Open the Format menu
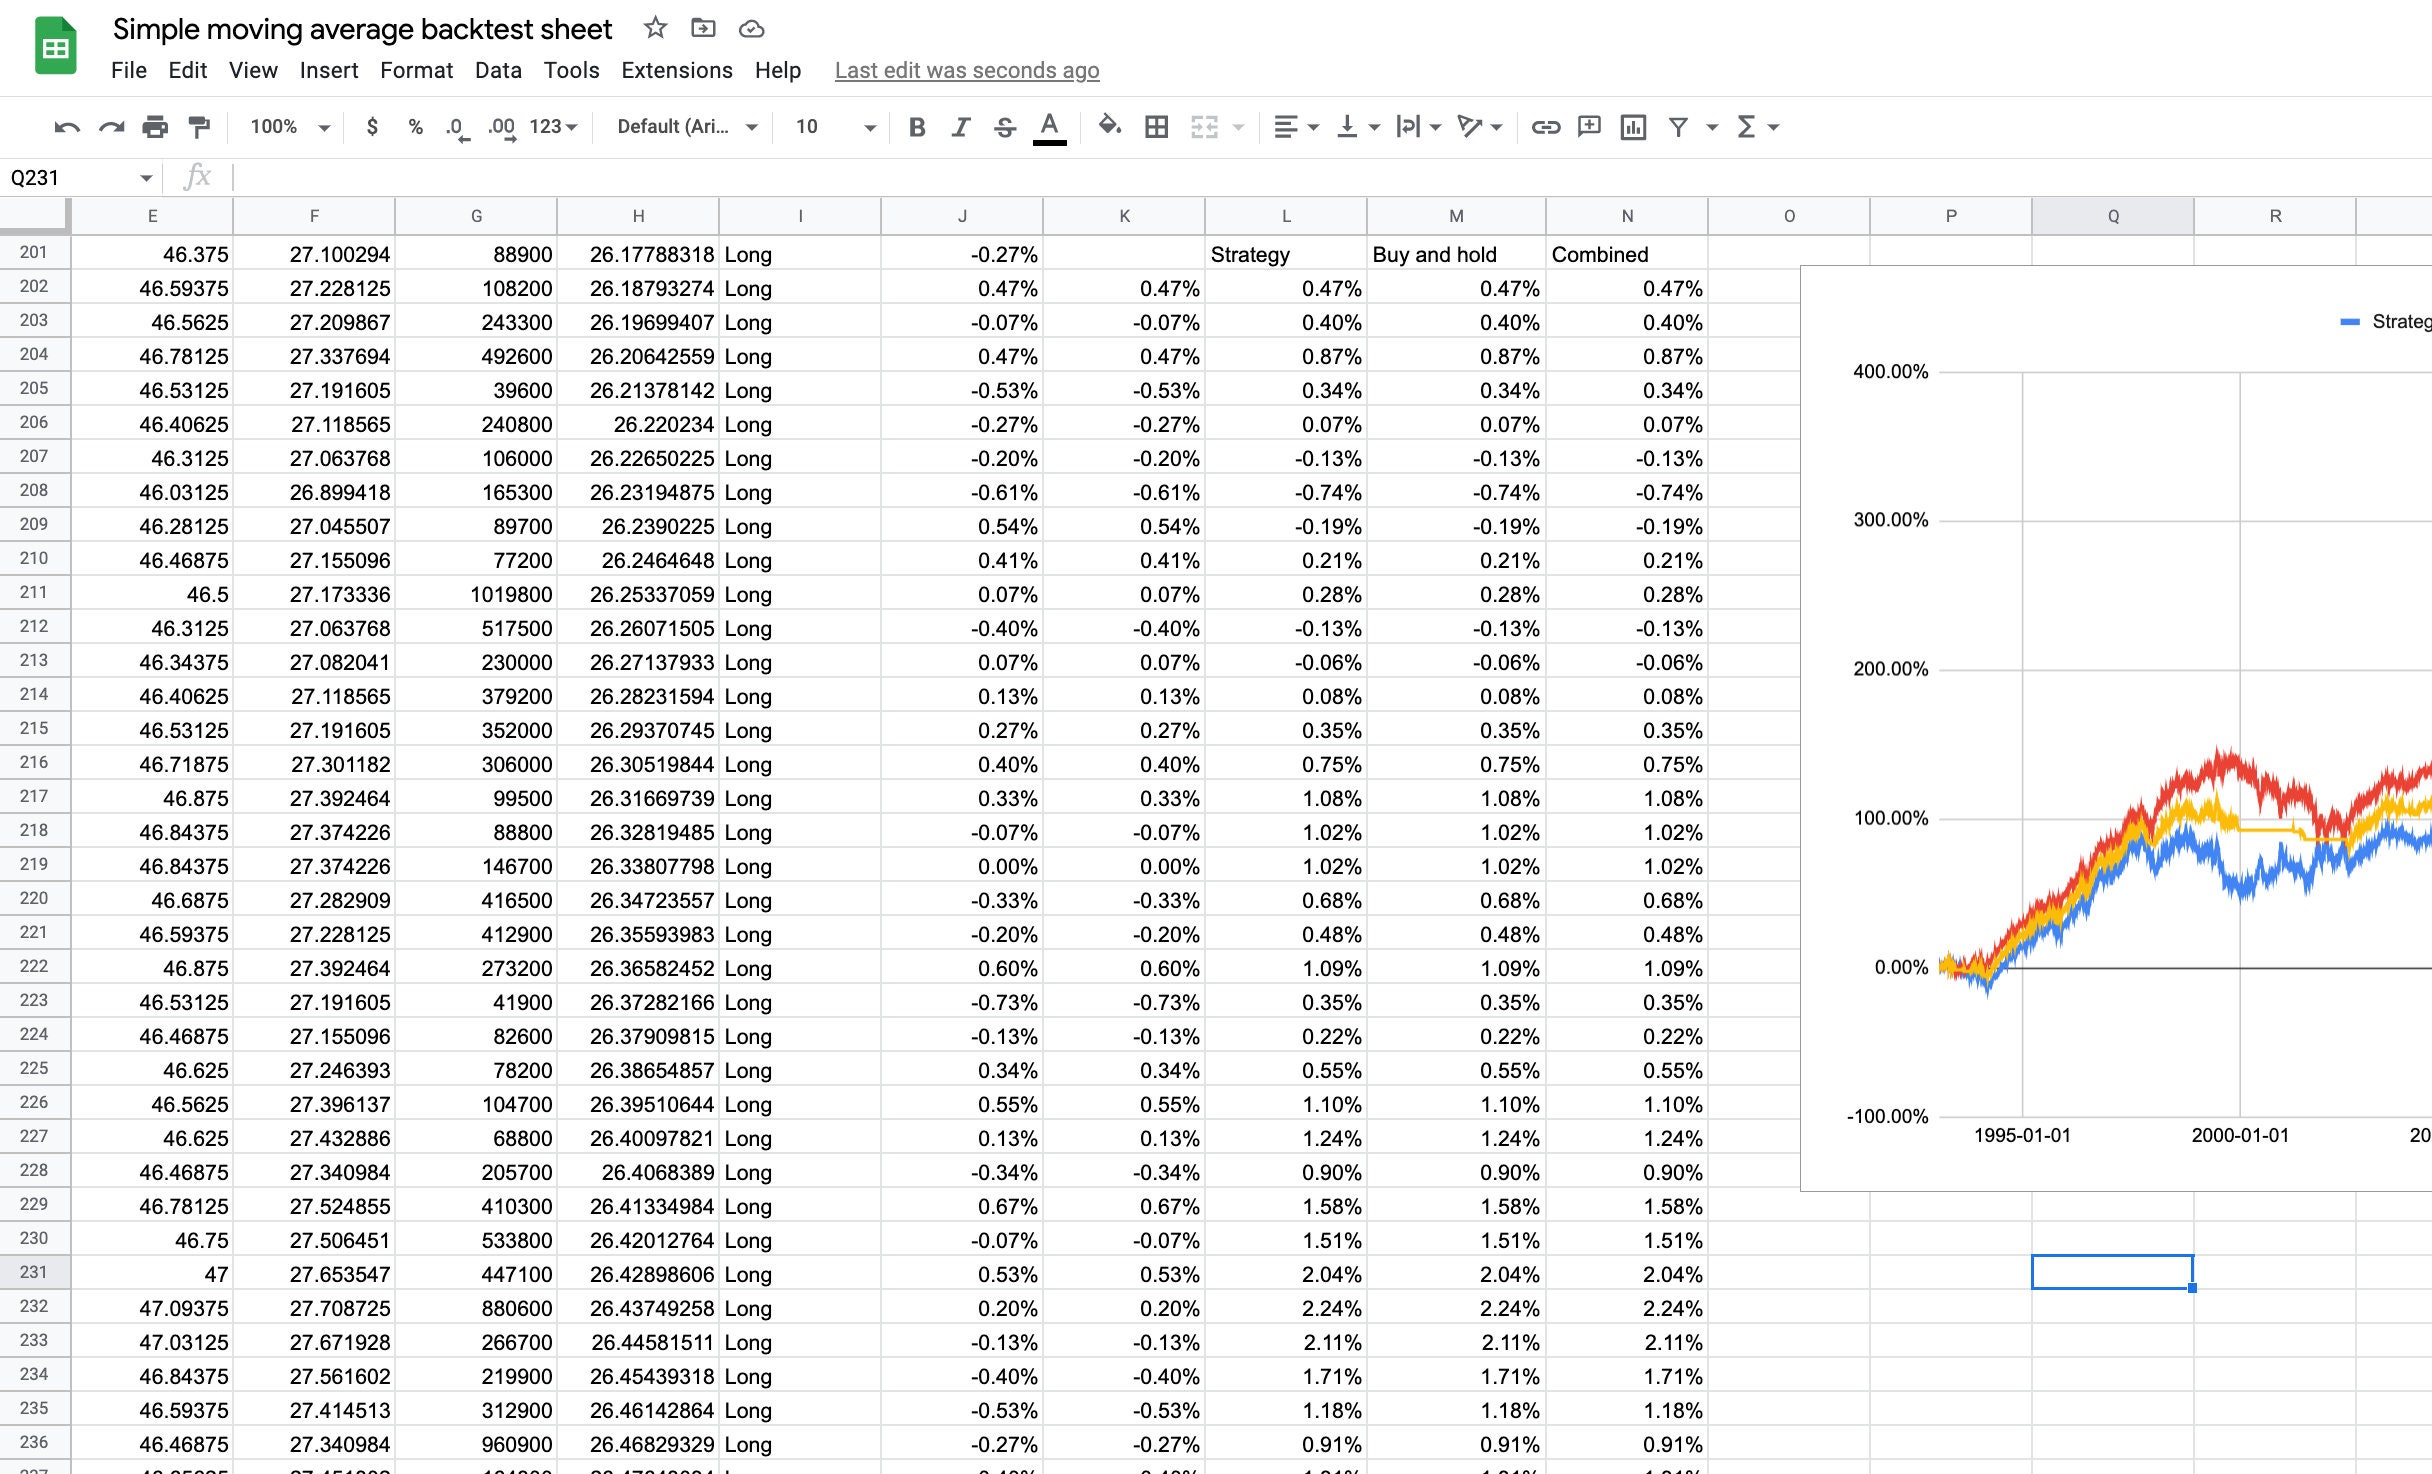 (x=417, y=70)
